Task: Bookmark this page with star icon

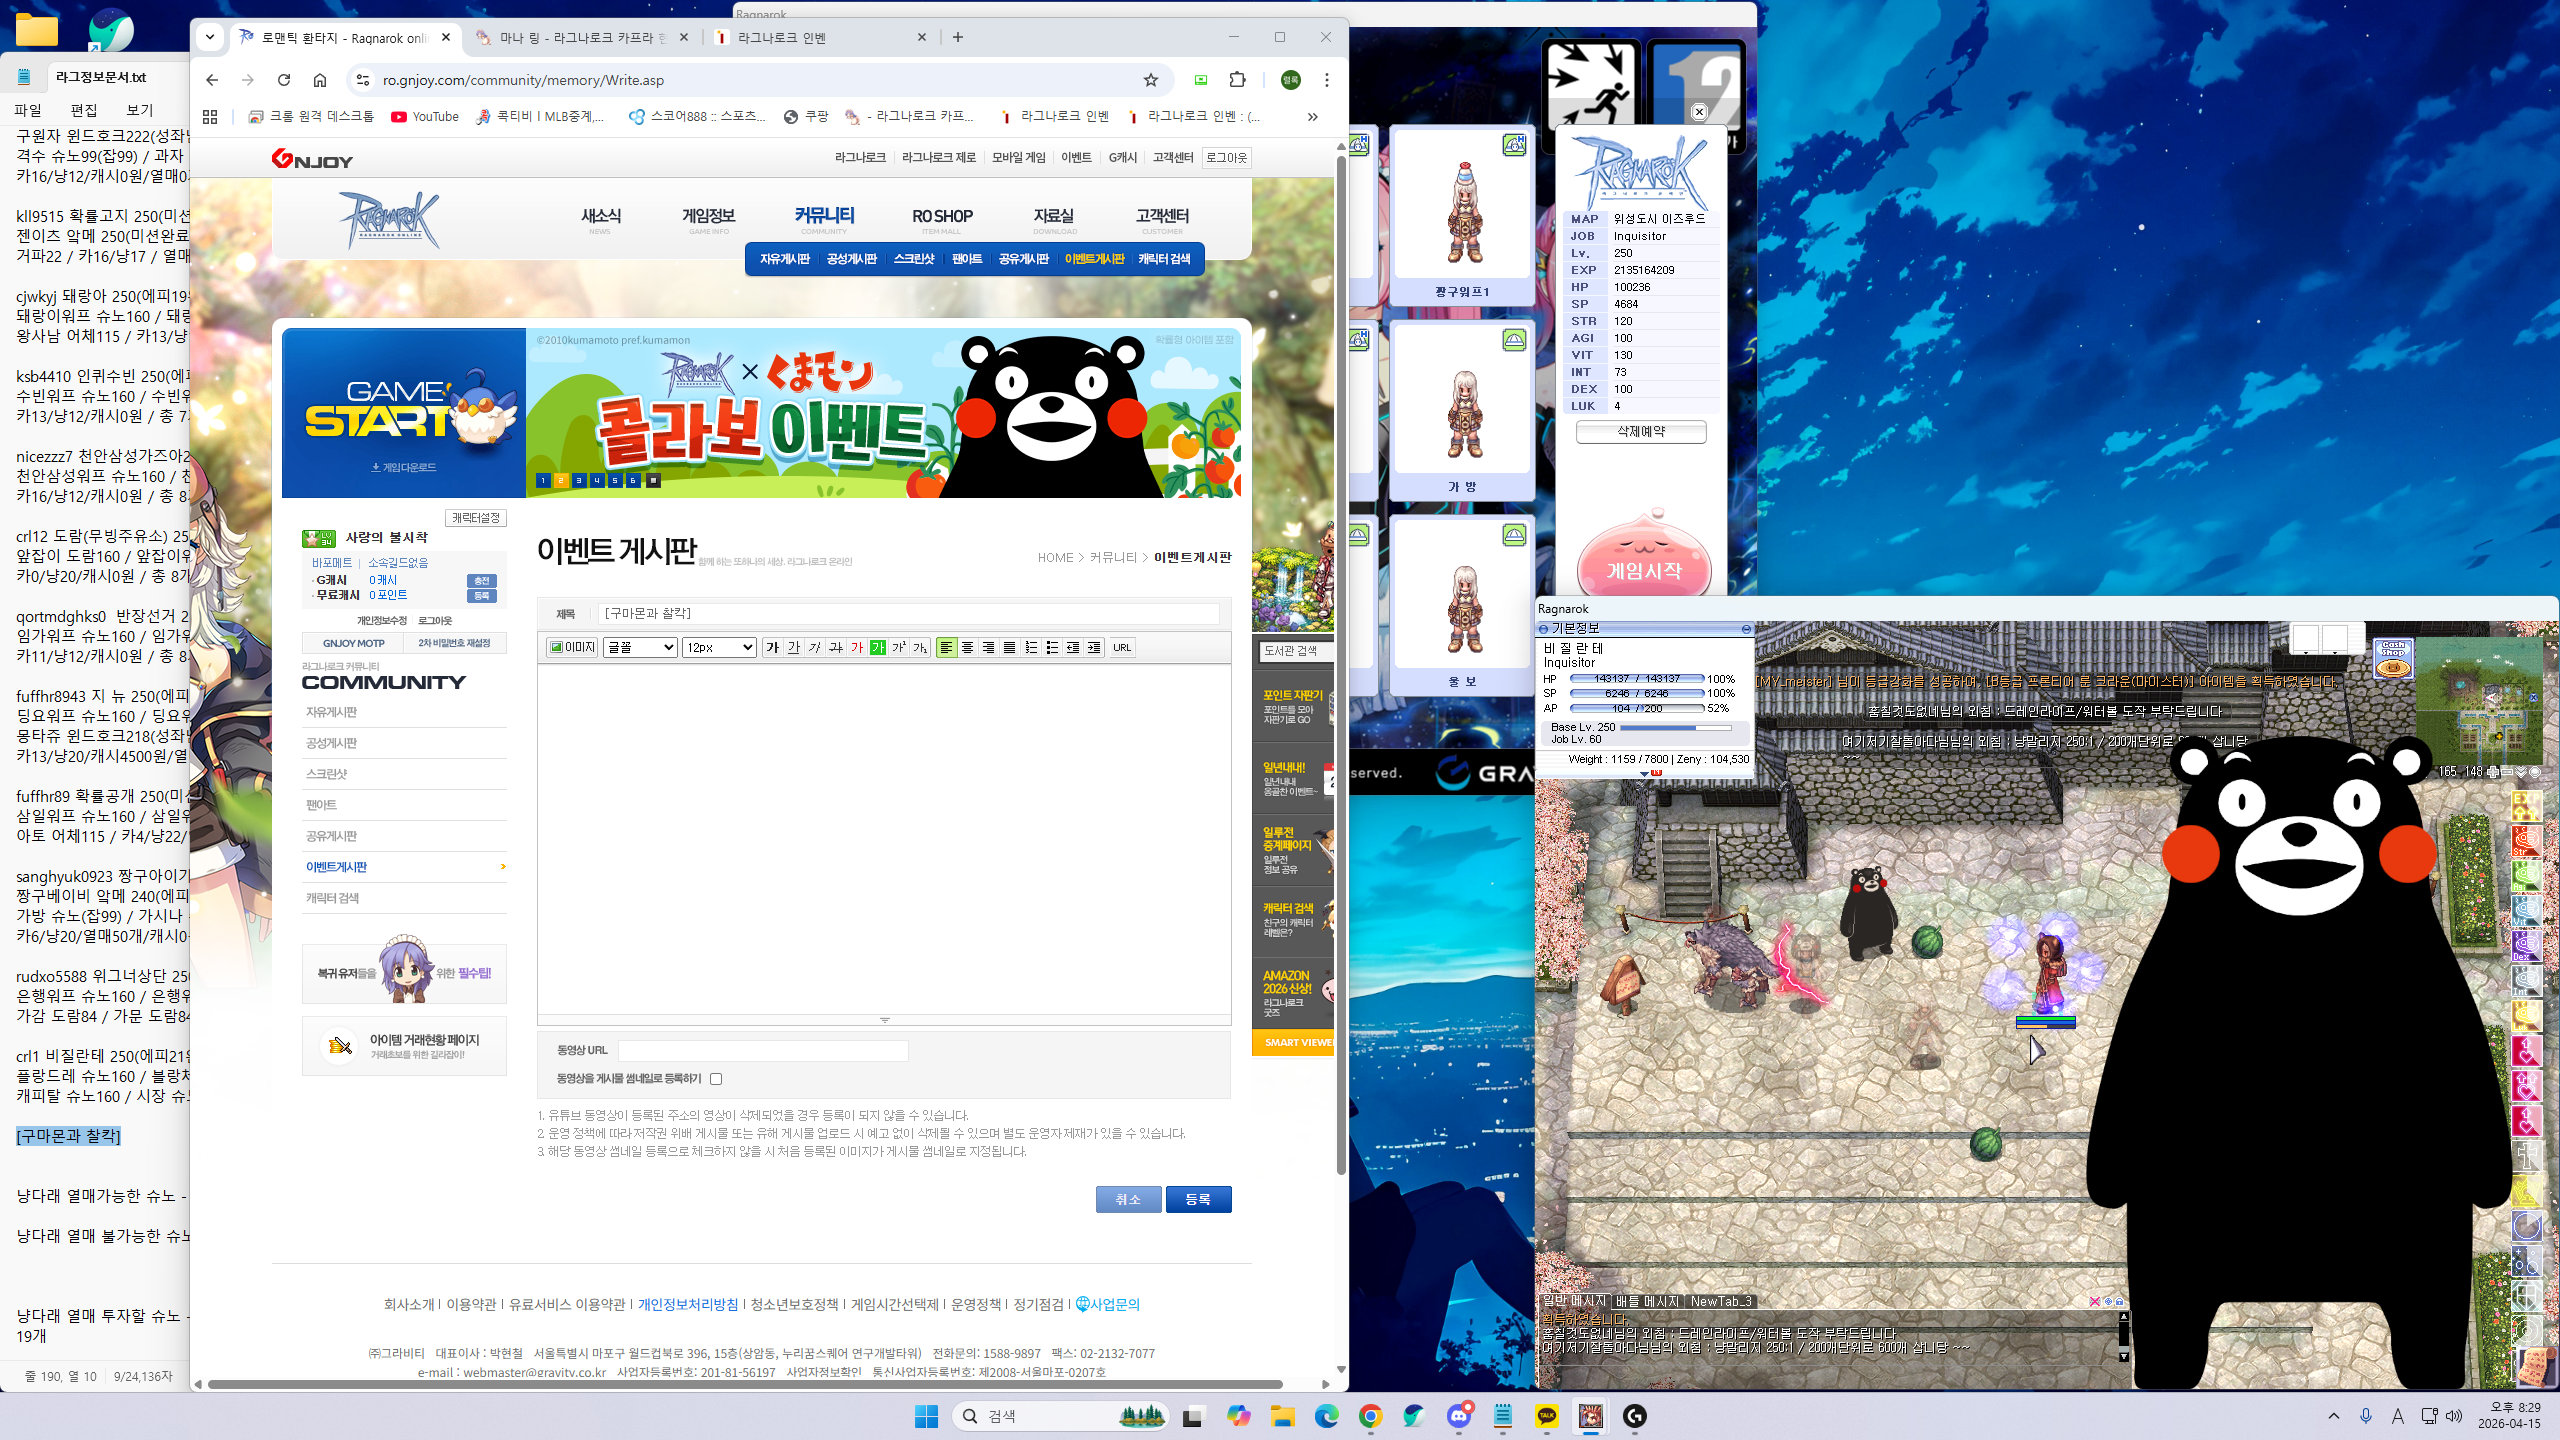Action: tap(1151, 80)
